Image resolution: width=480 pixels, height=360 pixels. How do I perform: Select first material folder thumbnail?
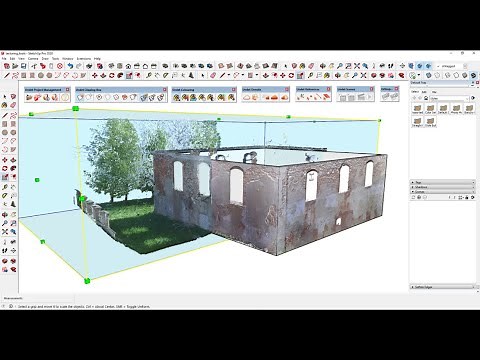click(x=417, y=108)
